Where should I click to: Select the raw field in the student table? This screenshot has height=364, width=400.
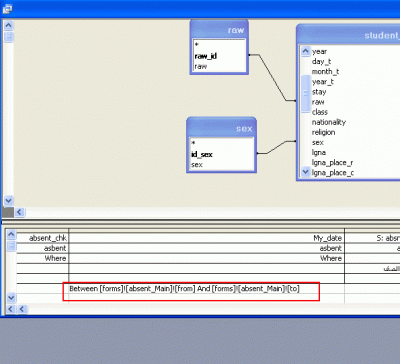pos(318,102)
